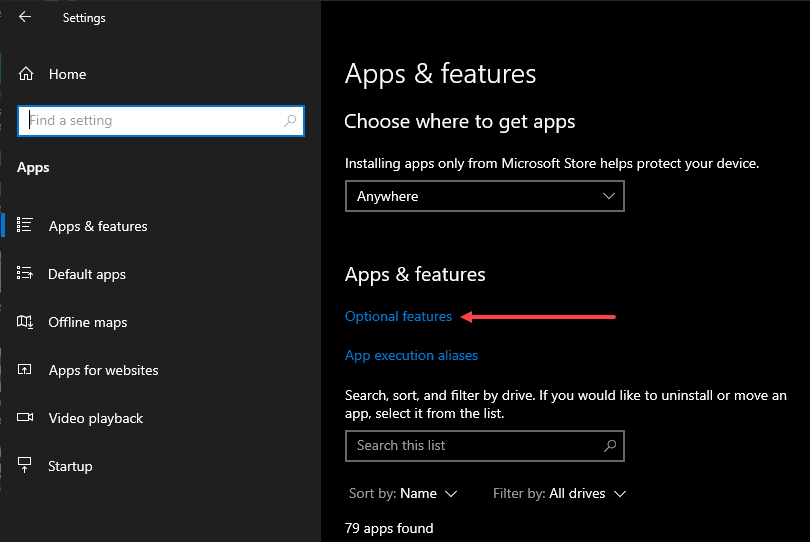Click the Startup icon
810x542 pixels.
(26, 466)
